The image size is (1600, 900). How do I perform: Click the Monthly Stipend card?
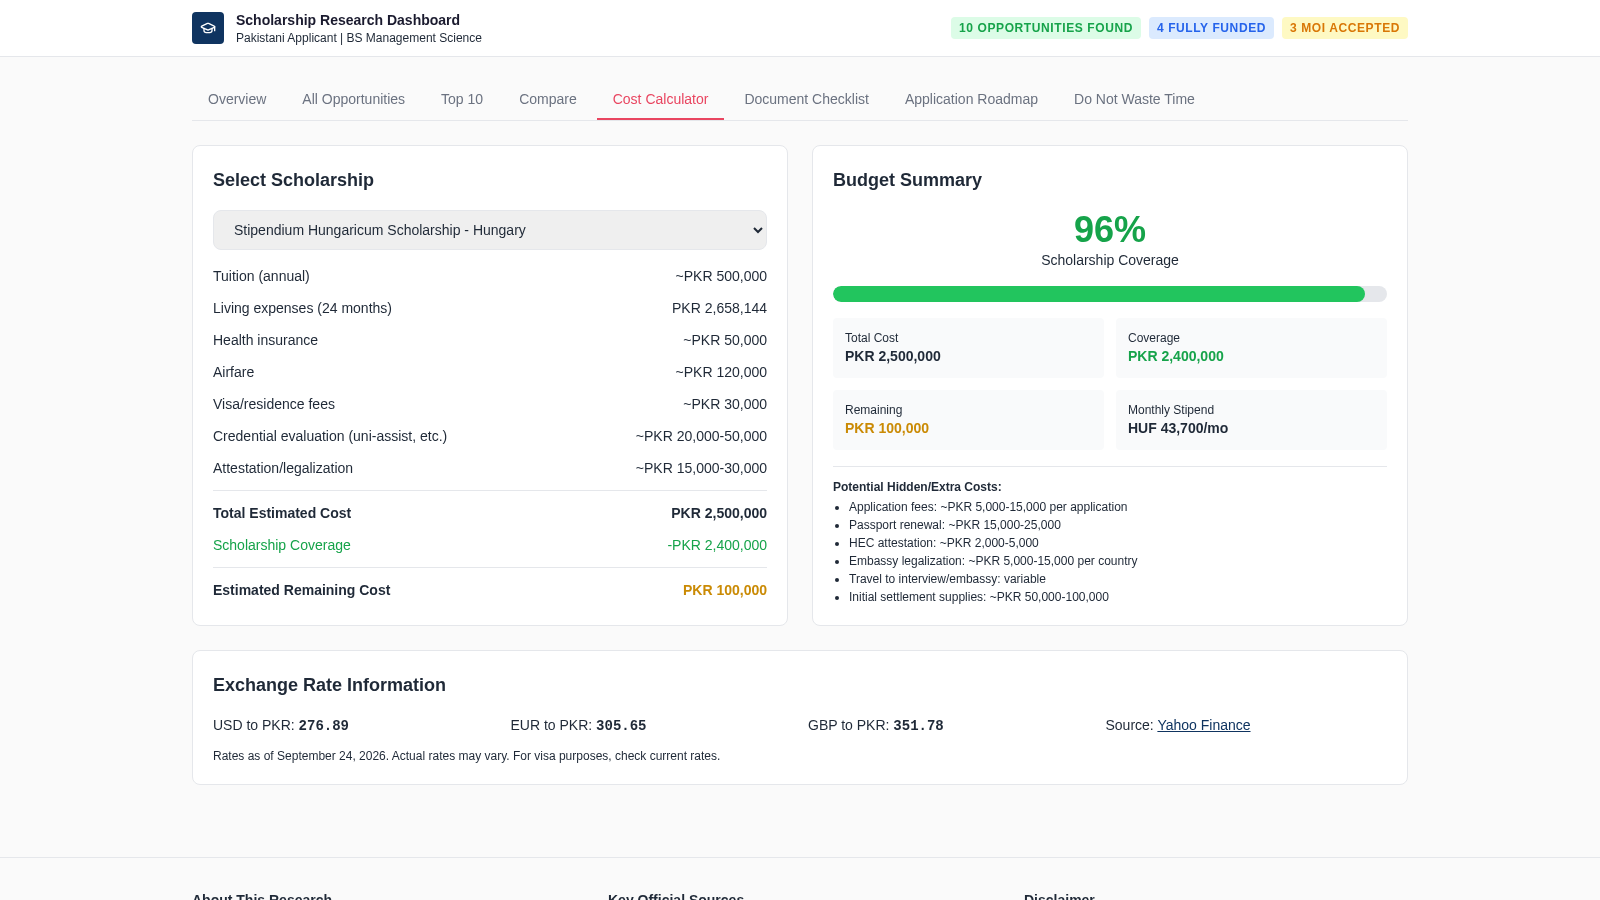click(x=1251, y=420)
